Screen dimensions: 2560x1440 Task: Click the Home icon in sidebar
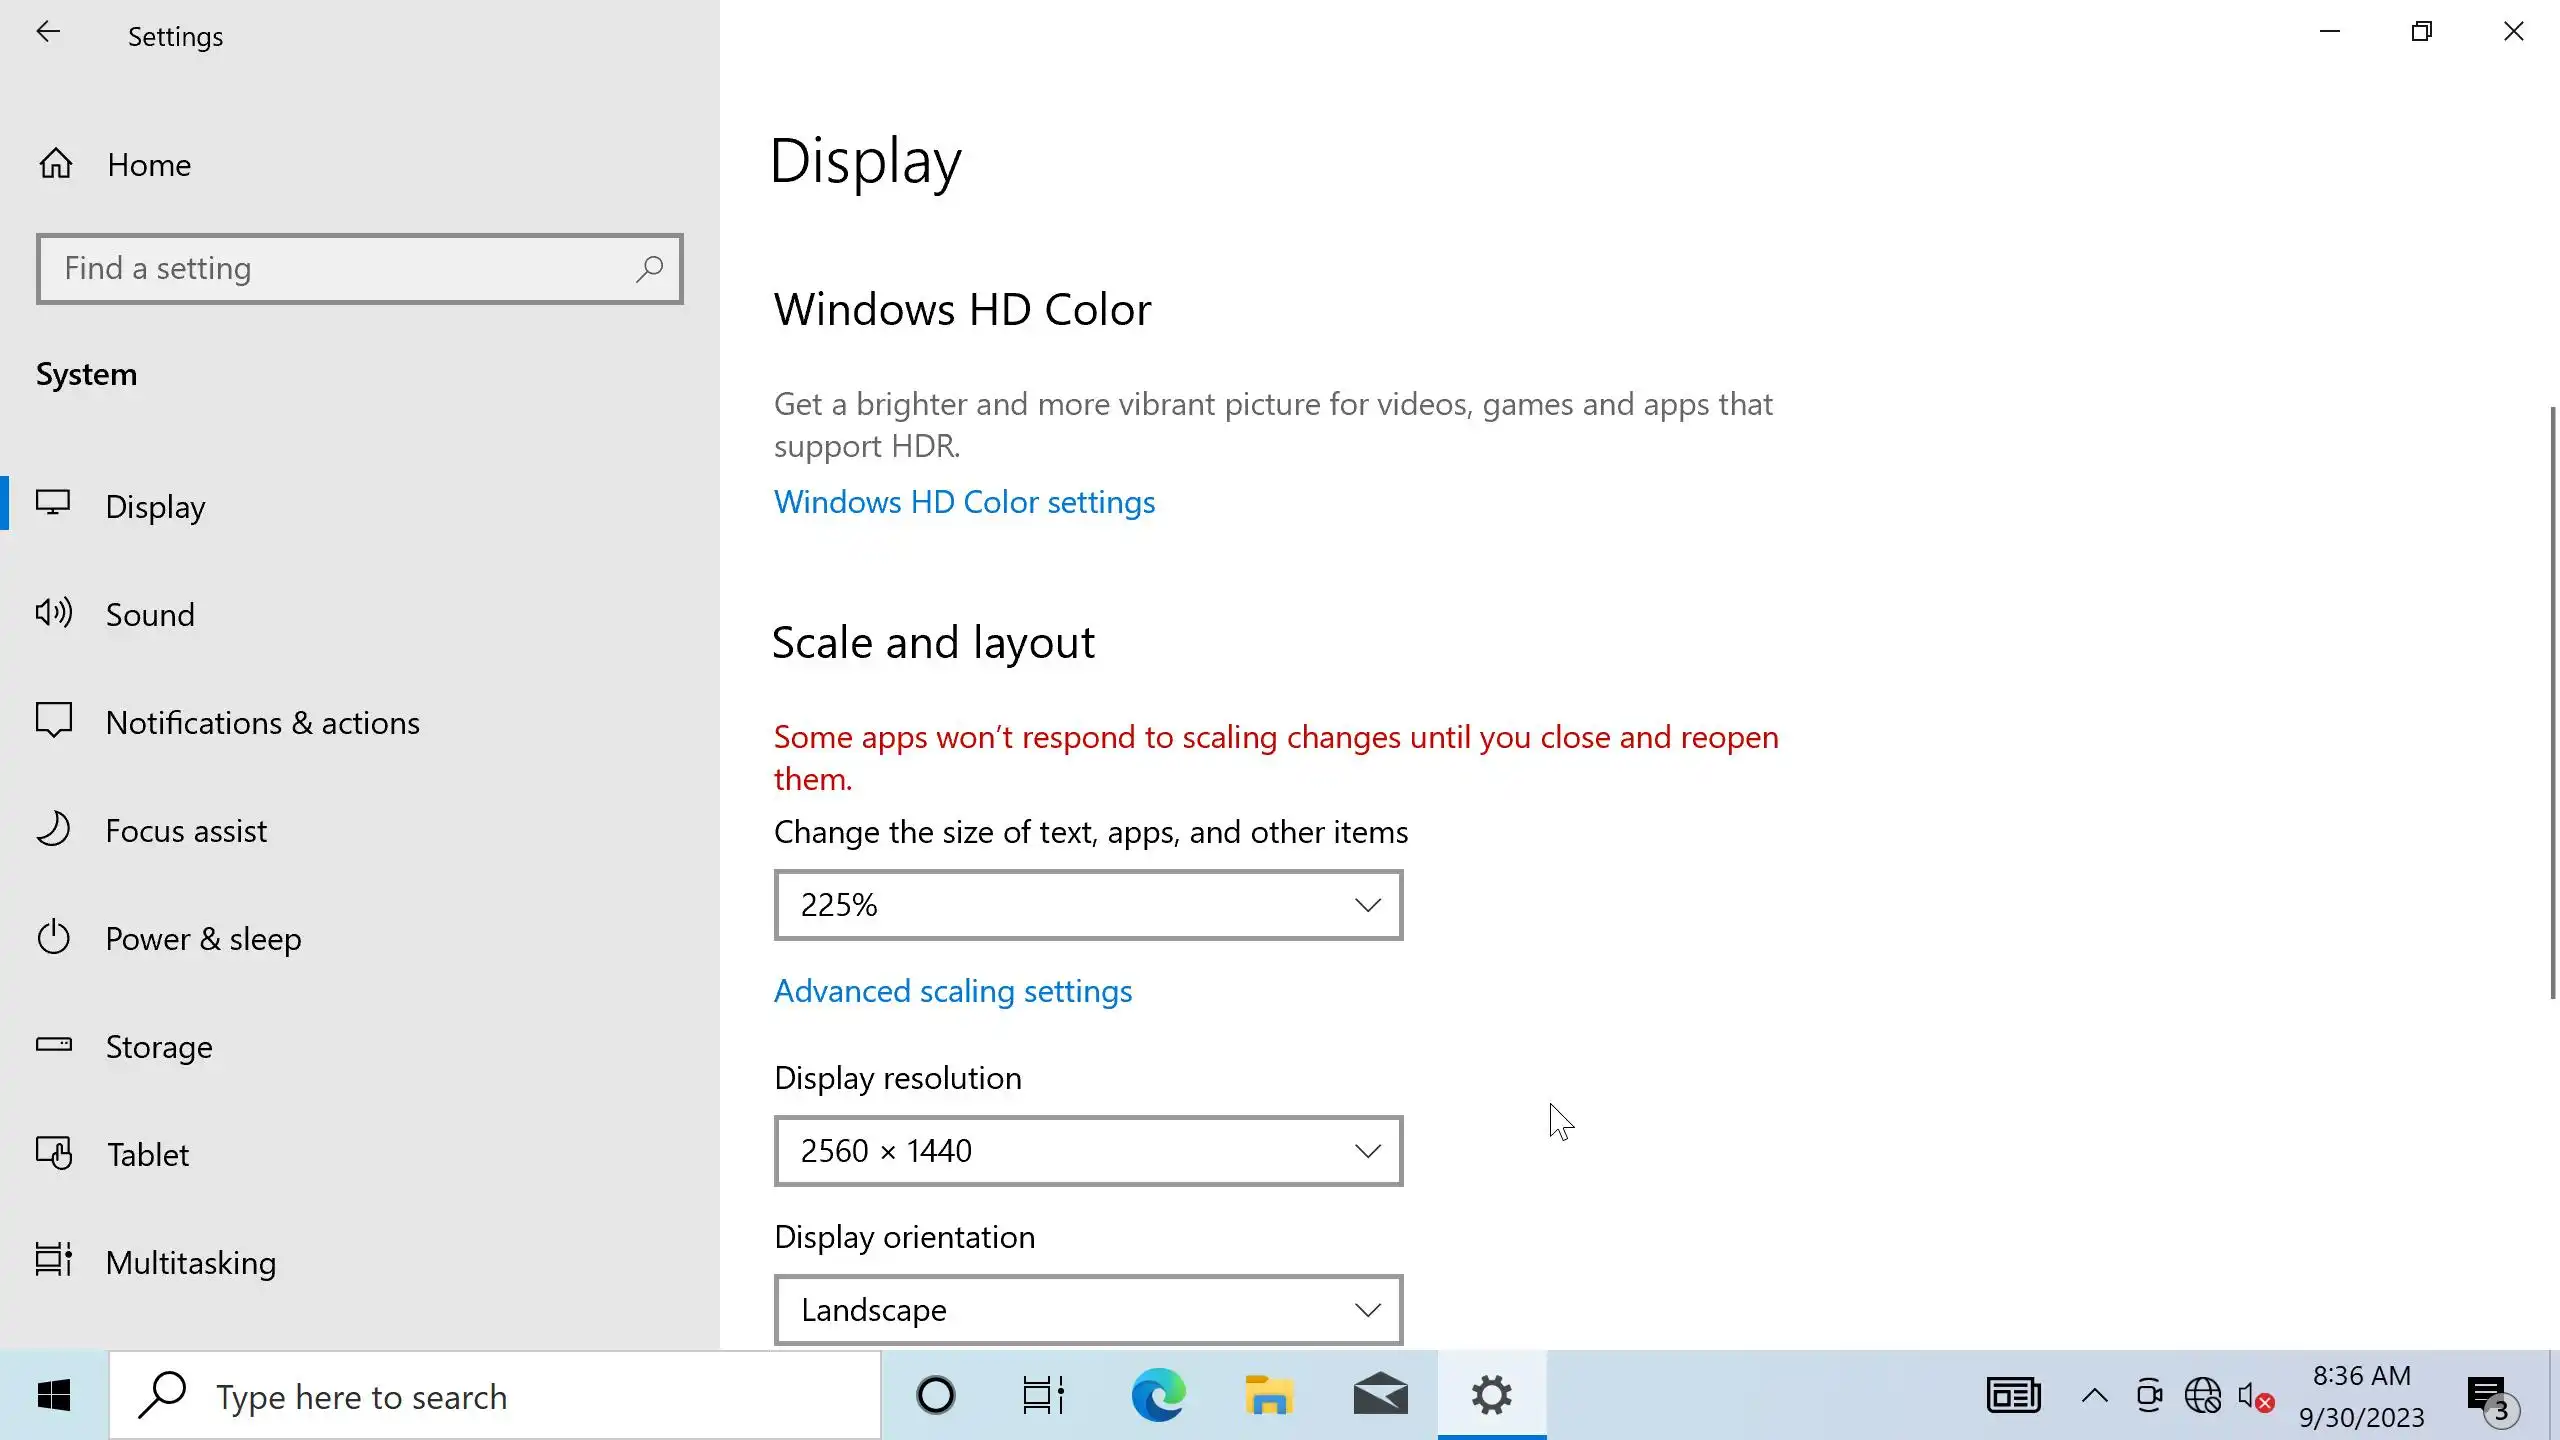[56, 163]
